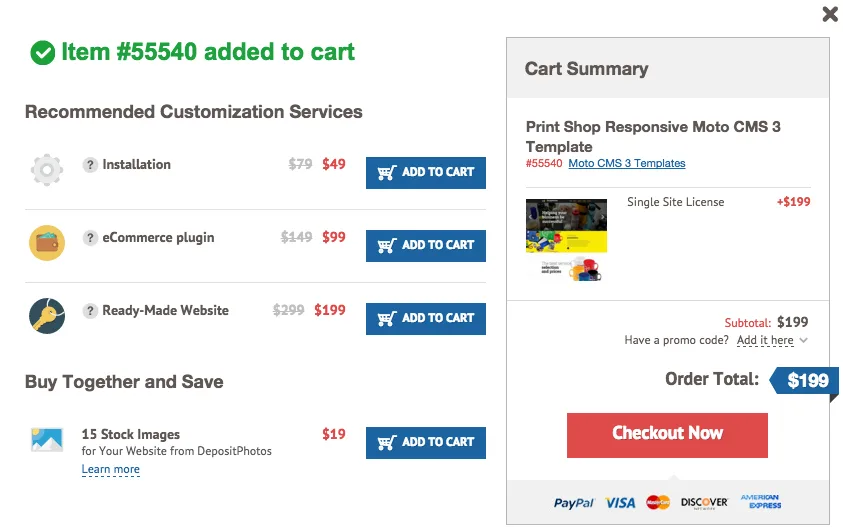Viewport: 843px width, 527px height.
Task: Click the eCommerce plugin wallet icon
Action: tap(47, 242)
